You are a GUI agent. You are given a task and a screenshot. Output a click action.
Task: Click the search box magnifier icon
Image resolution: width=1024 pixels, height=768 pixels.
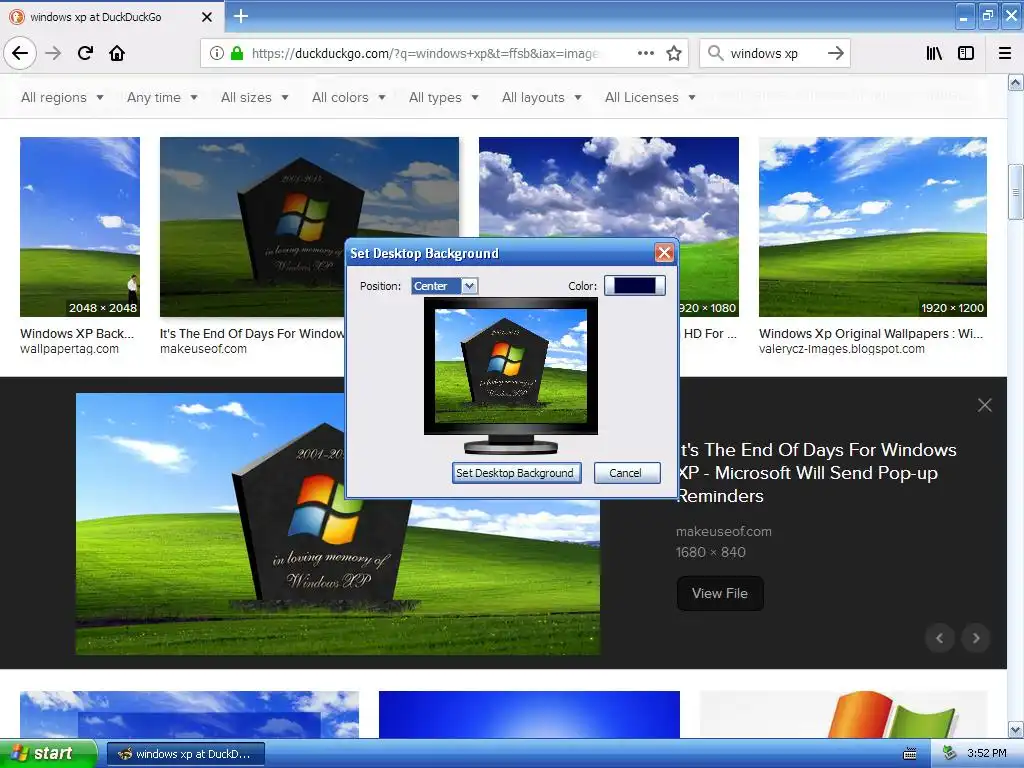pyautogui.click(x=716, y=53)
